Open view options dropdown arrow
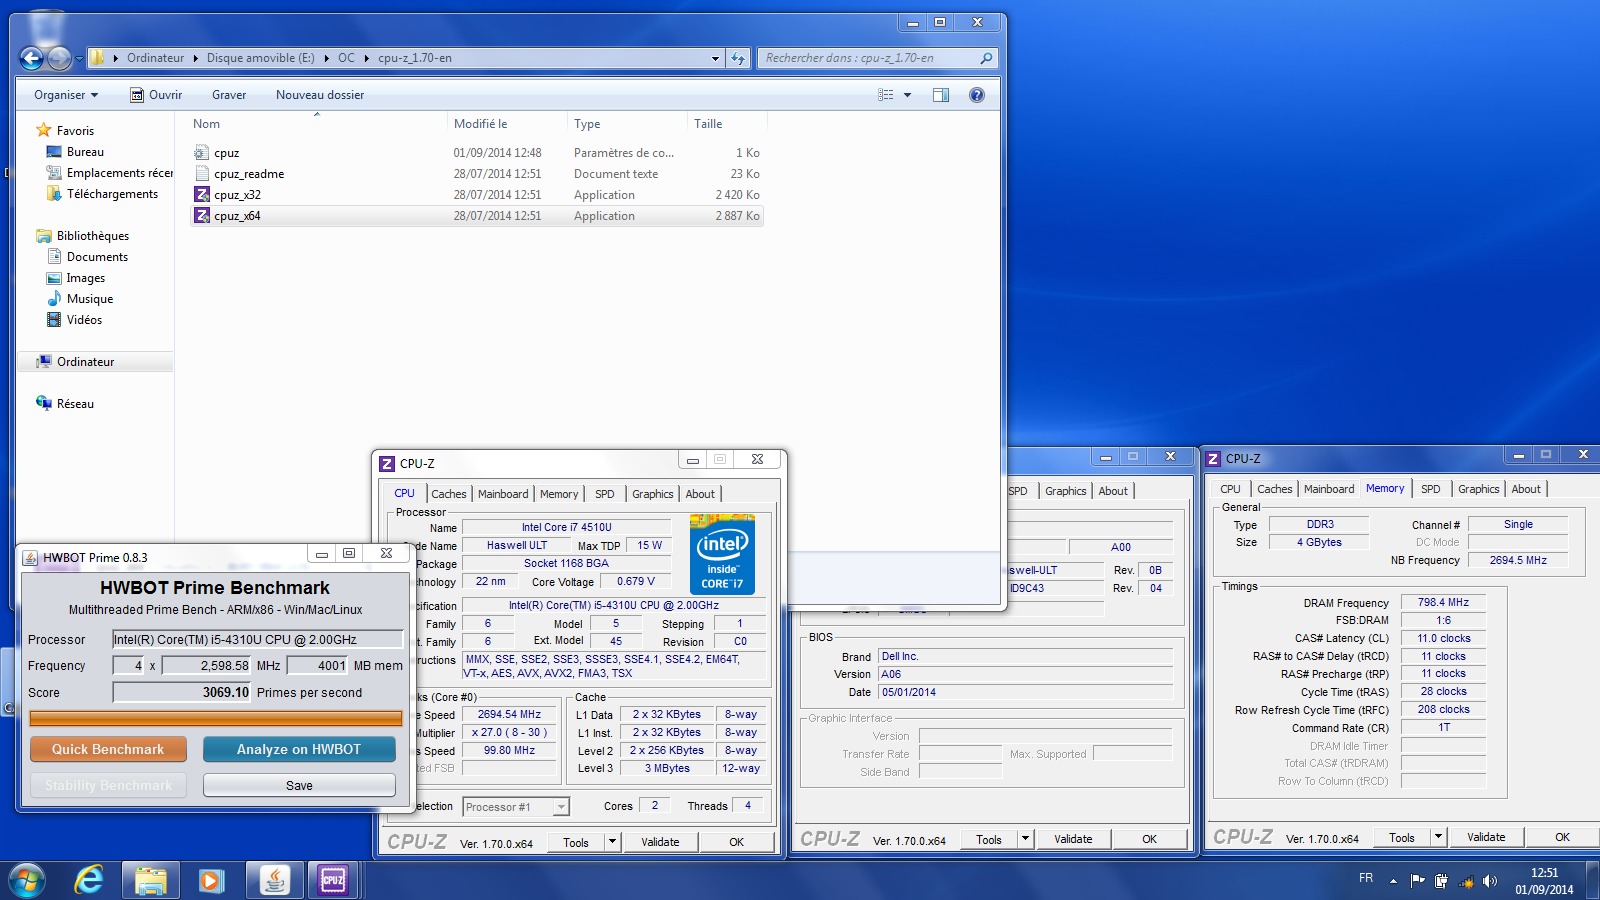The image size is (1600, 900). (x=907, y=95)
